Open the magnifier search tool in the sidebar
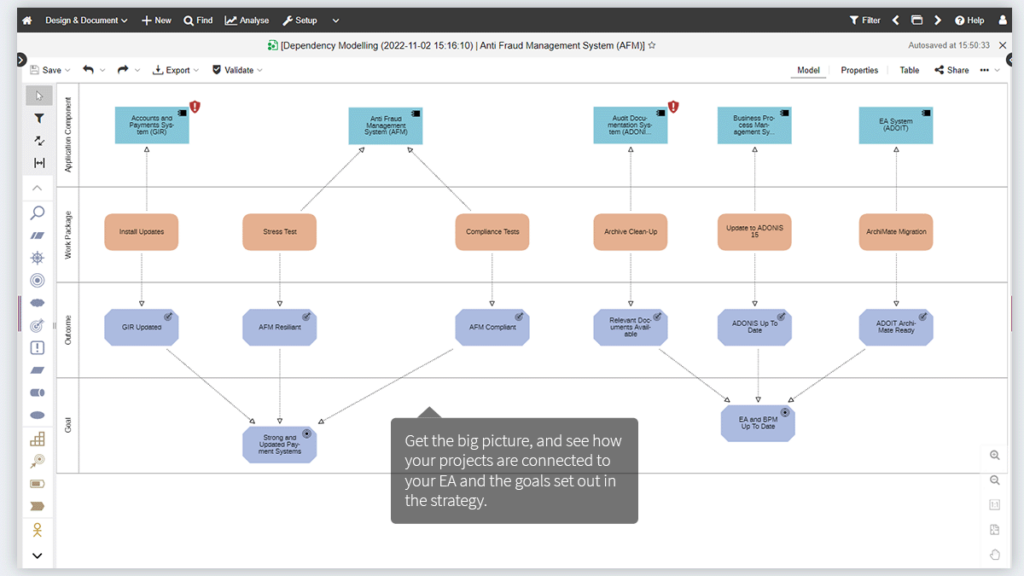The height and width of the screenshot is (576, 1024). (37, 212)
